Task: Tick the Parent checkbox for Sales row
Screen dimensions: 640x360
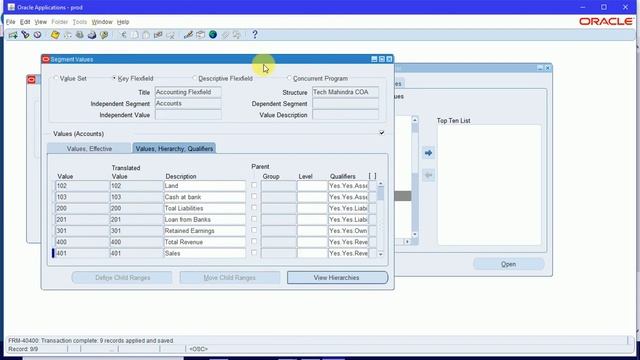Action: coord(254,253)
